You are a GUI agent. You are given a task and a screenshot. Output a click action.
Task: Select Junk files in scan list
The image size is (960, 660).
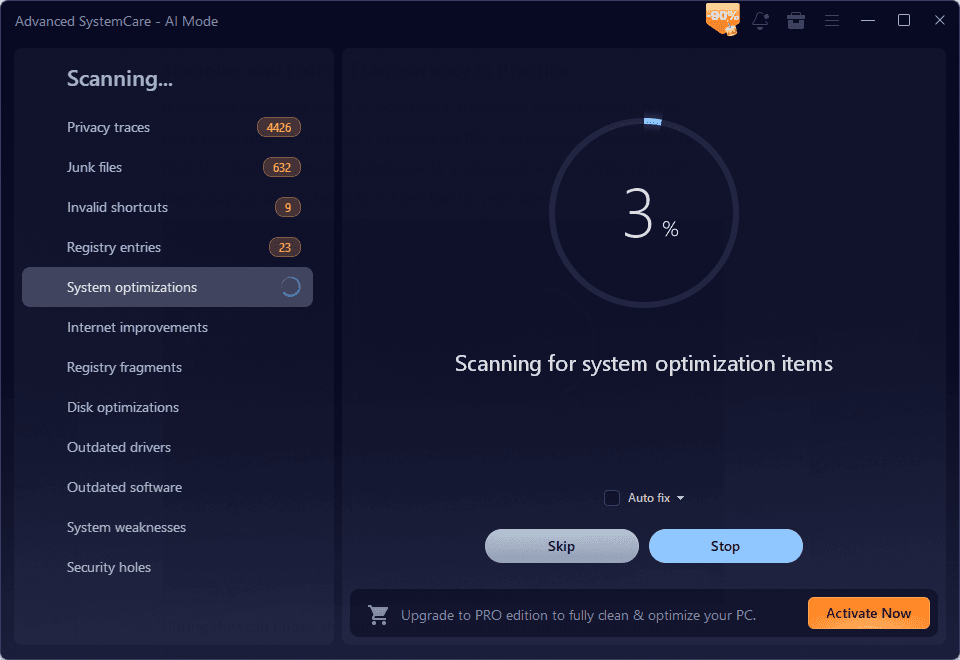click(x=167, y=167)
